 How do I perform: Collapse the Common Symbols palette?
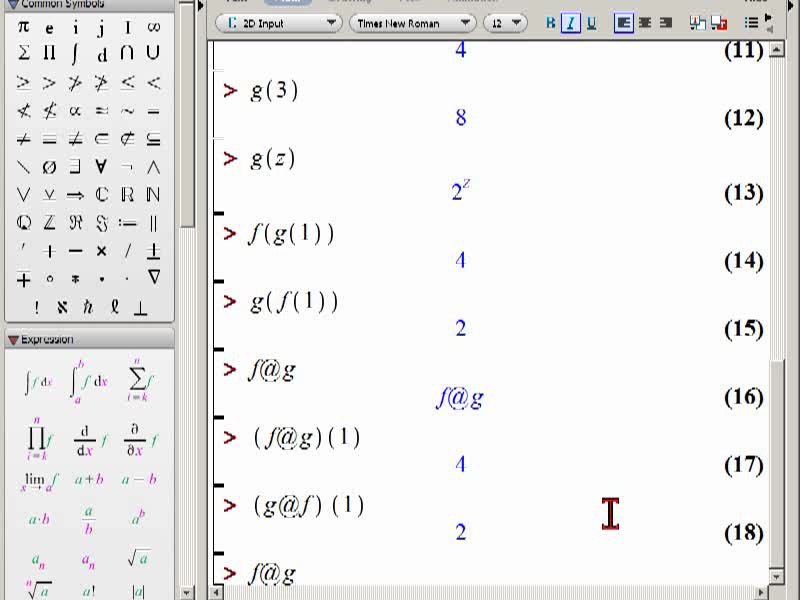point(13,5)
